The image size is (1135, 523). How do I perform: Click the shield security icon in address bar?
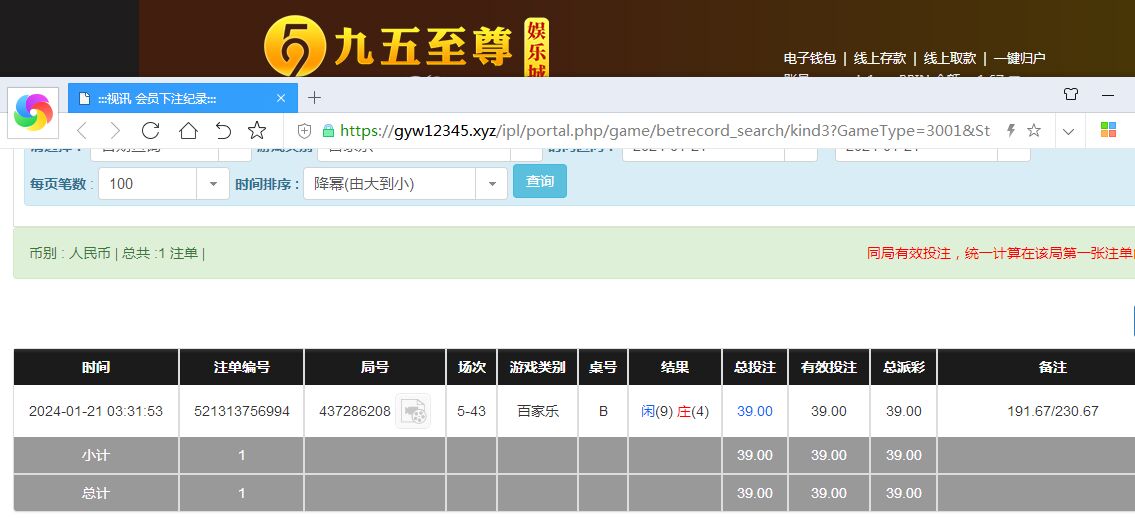[305, 130]
